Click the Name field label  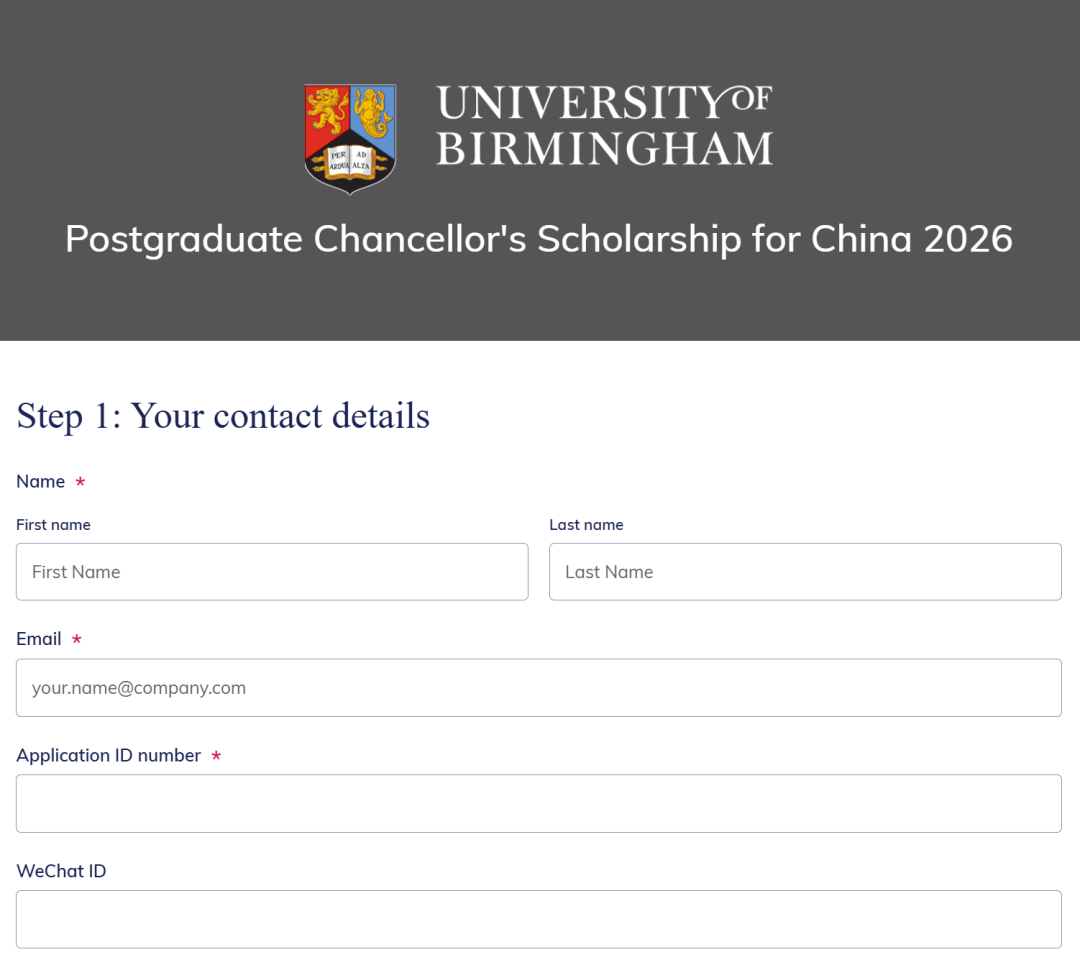click(38, 481)
